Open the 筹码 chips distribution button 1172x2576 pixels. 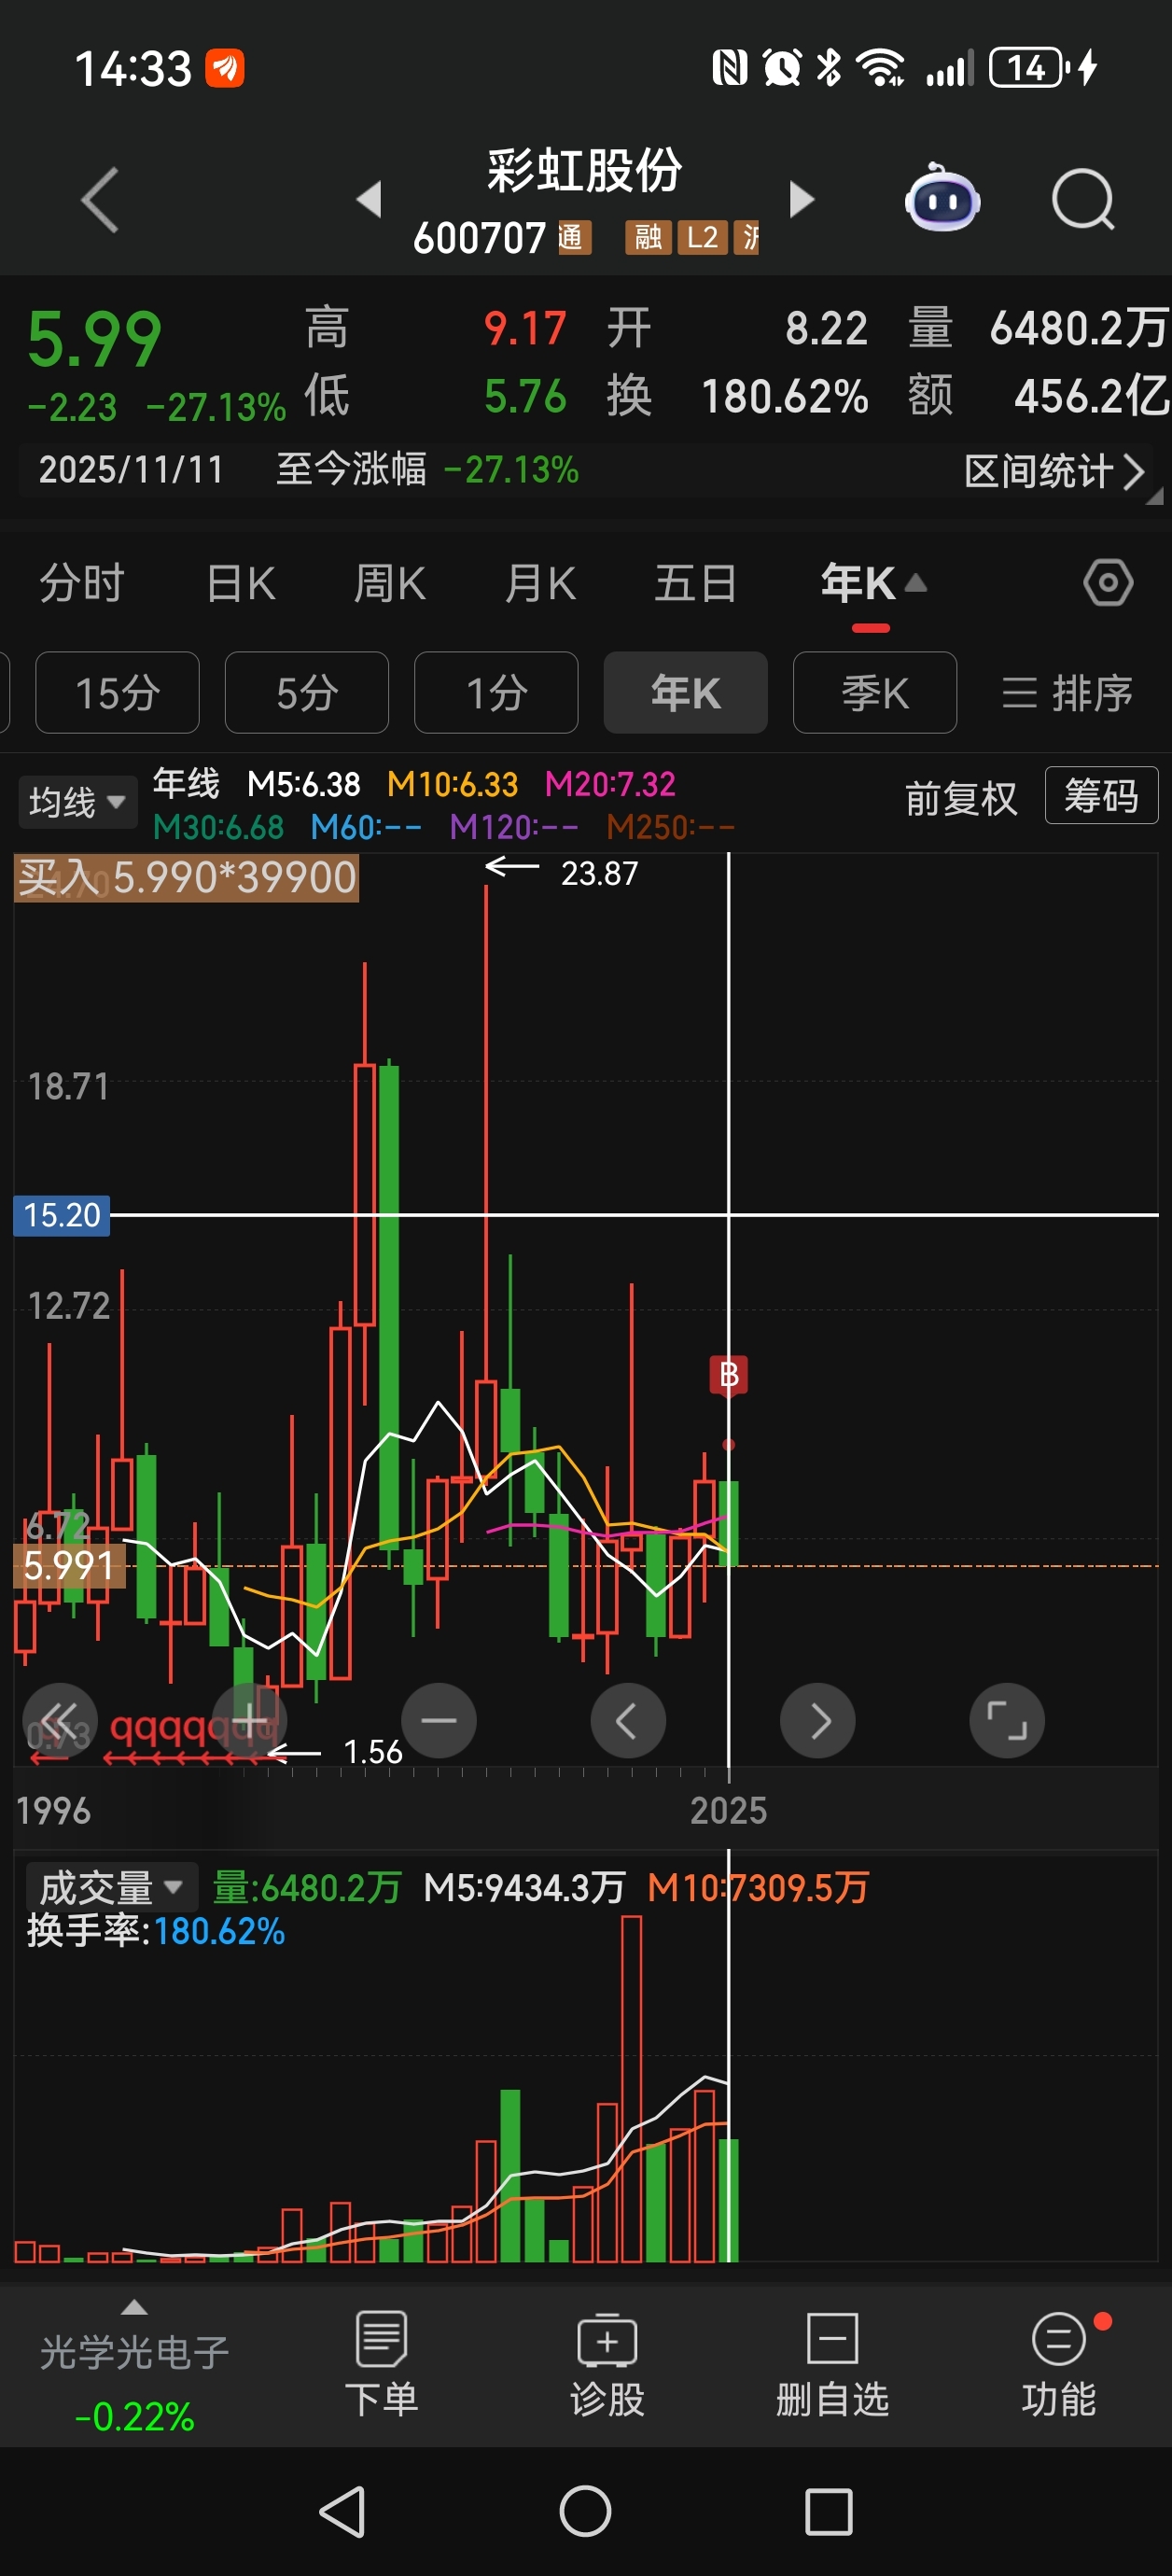tap(1101, 796)
